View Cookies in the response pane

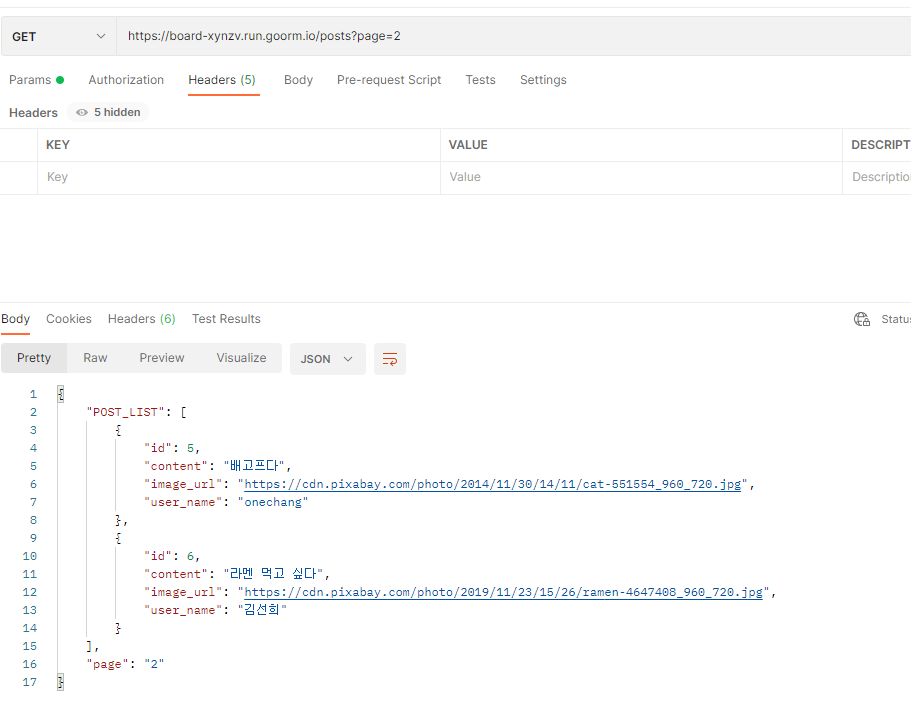[68, 318]
